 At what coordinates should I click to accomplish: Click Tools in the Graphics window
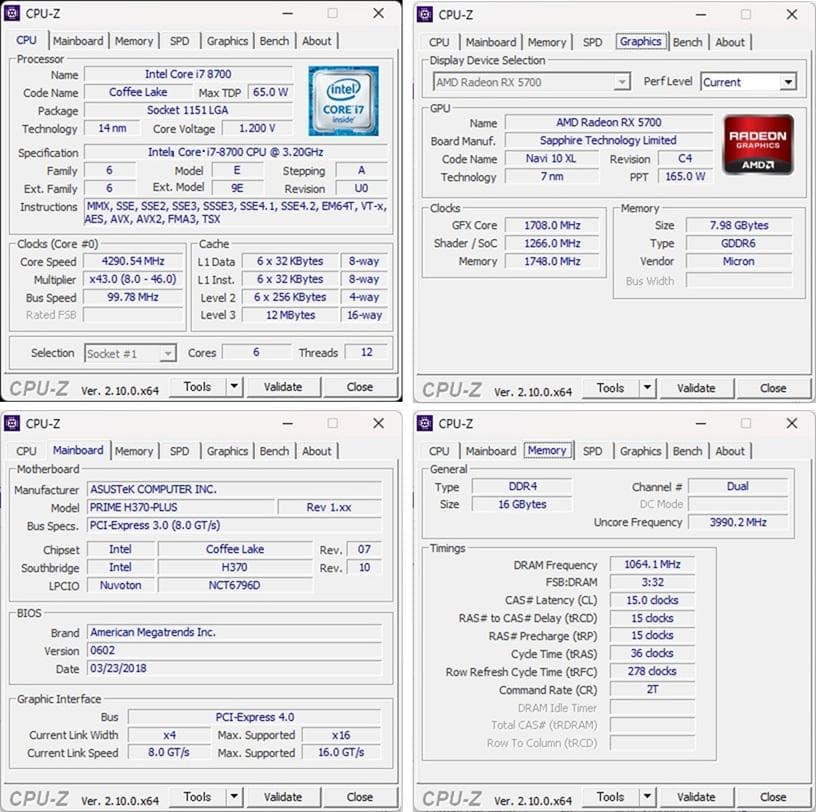[x=613, y=388]
